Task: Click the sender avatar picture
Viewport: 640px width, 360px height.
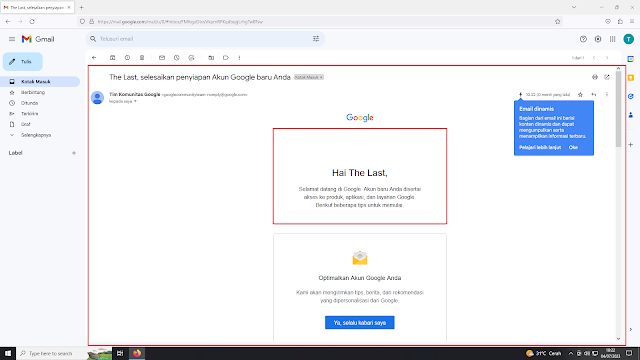Action: point(98,98)
